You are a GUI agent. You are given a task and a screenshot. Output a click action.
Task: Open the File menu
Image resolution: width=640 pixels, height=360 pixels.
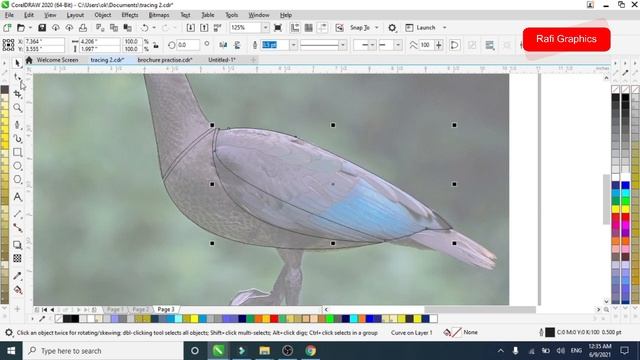(x=9, y=15)
